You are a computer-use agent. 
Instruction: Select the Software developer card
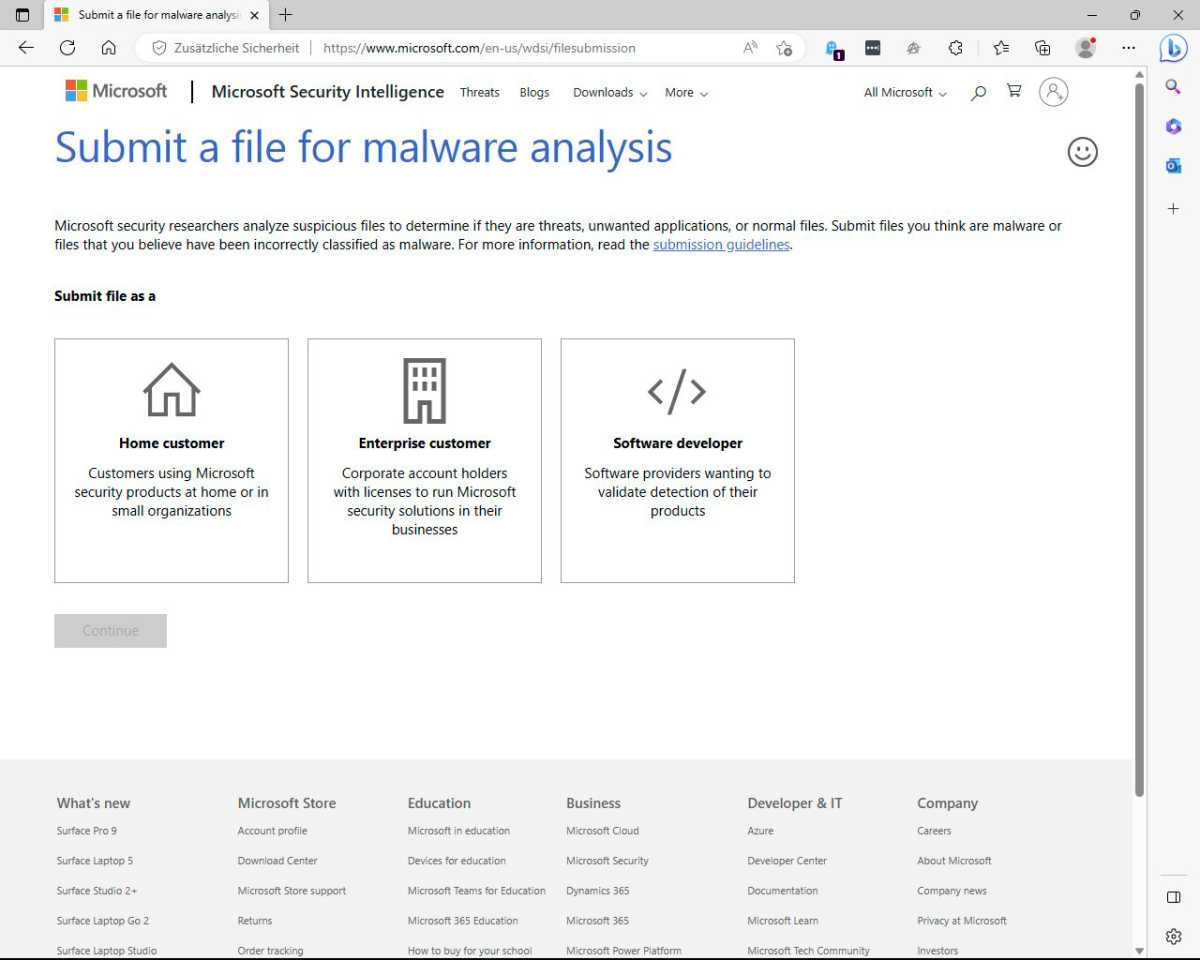point(678,461)
